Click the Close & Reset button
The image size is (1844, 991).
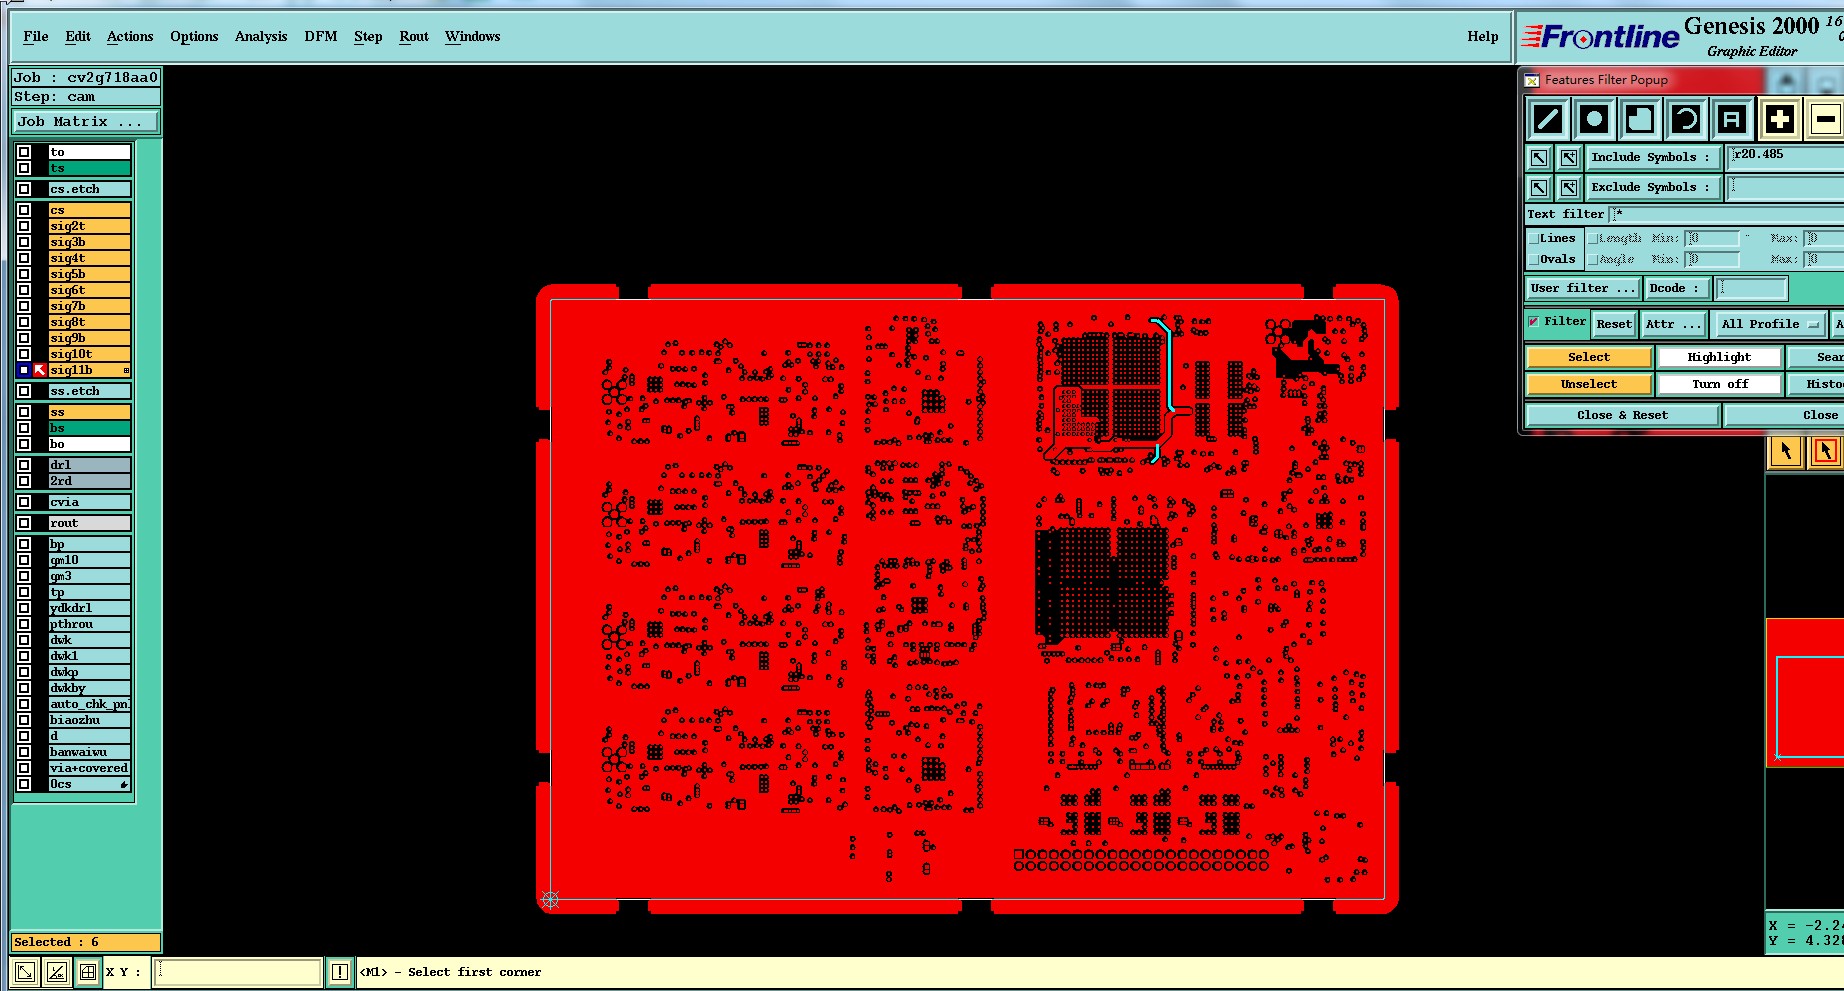(x=1622, y=415)
